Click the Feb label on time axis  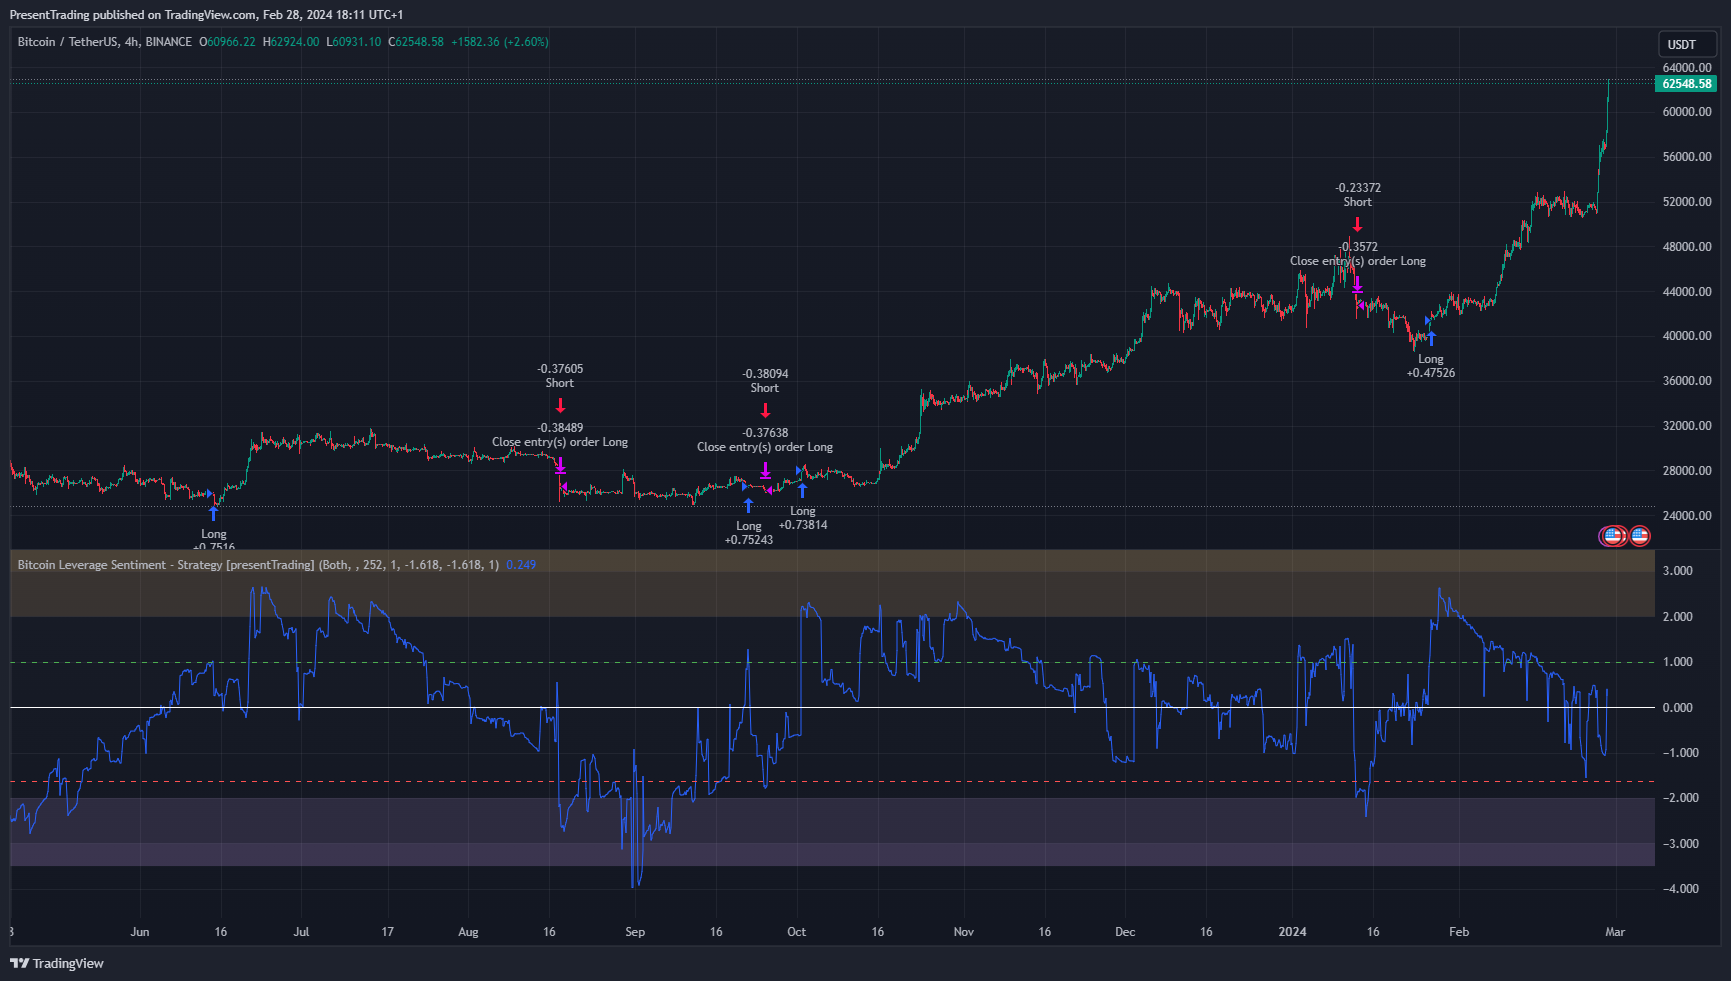point(1459,932)
